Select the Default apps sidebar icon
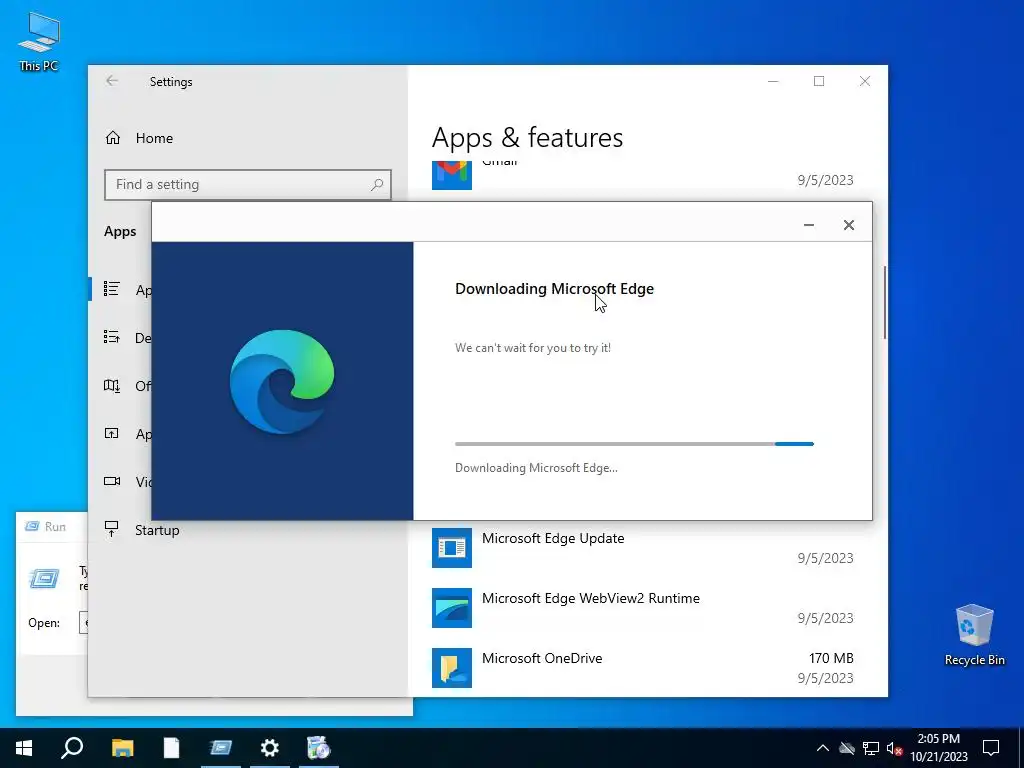Image resolution: width=1024 pixels, height=768 pixels. pyautogui.click(x=112, y=338)
